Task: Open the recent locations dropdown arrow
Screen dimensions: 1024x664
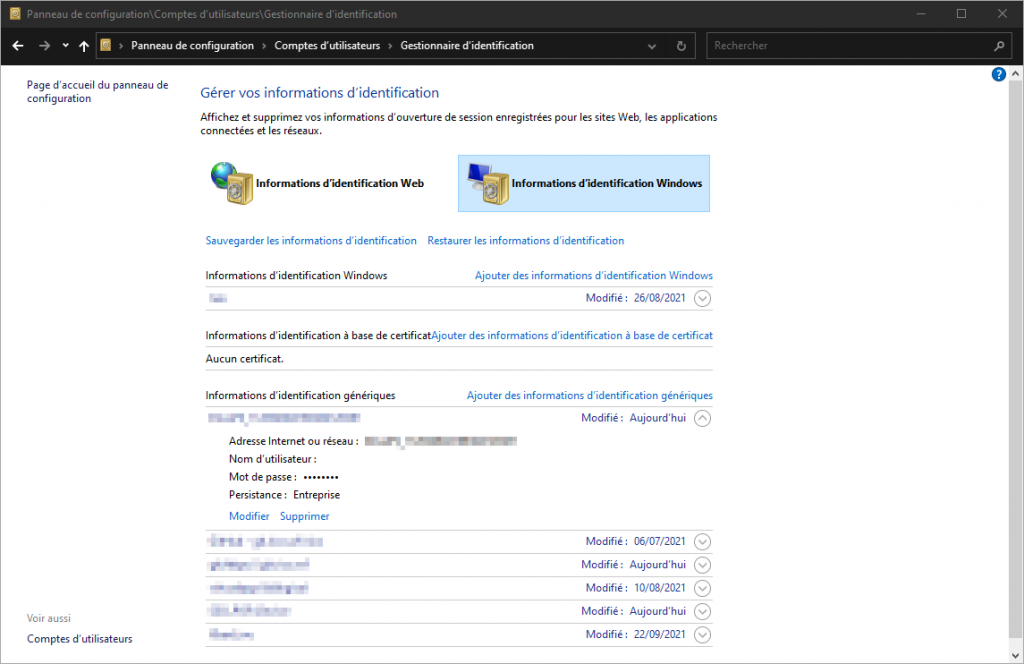Action: point(65,46)
